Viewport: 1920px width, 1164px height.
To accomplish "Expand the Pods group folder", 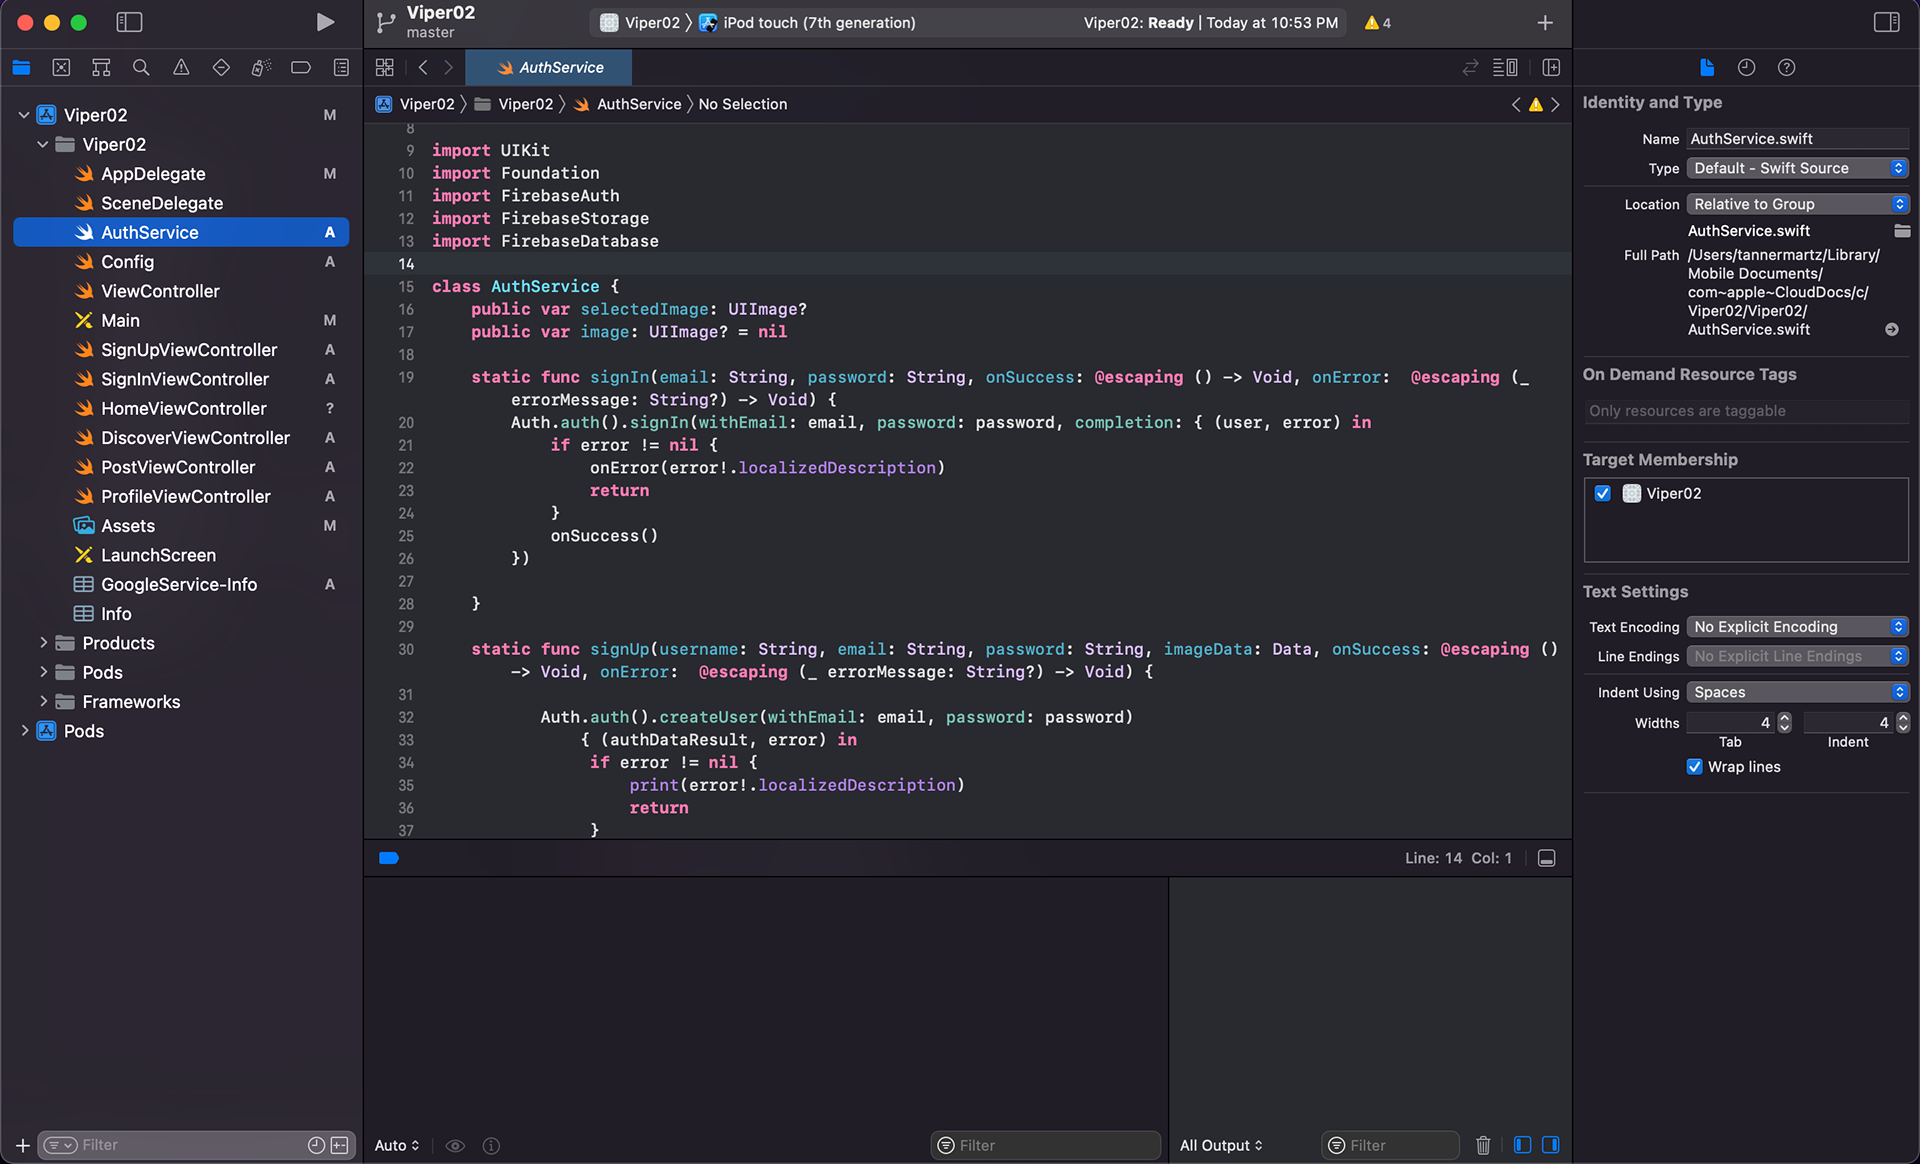I will (43, 672).
